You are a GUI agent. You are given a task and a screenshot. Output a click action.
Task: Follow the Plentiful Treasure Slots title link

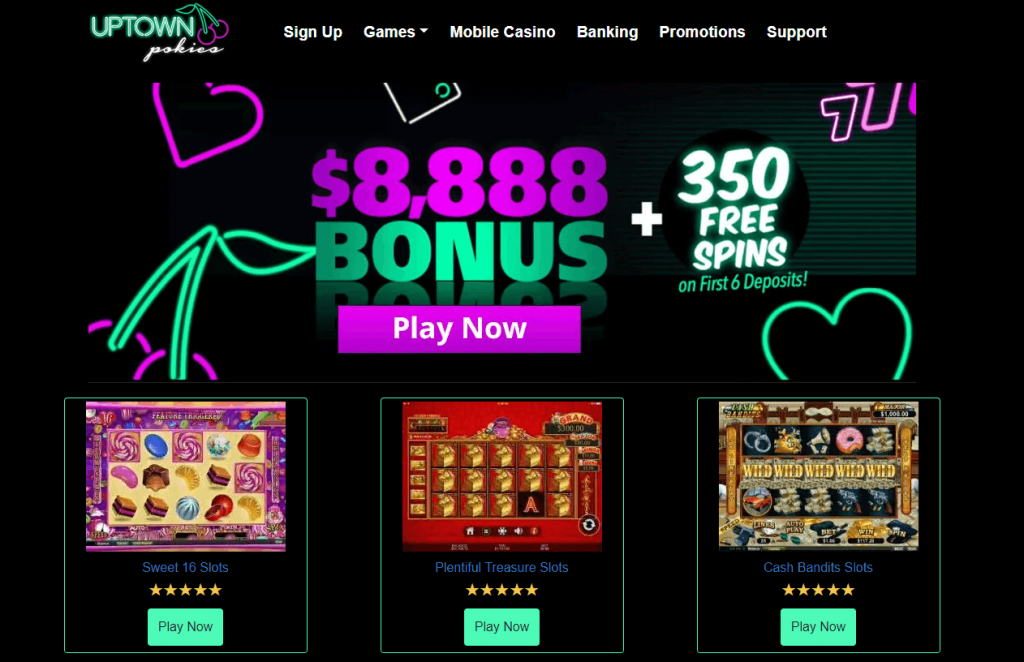coord(502,567)
